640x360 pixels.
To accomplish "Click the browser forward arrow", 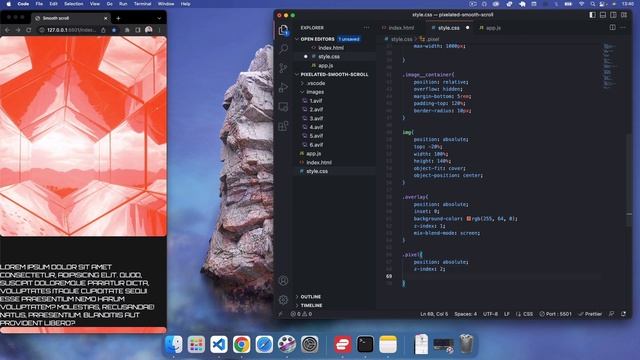I will pos(18,30).
